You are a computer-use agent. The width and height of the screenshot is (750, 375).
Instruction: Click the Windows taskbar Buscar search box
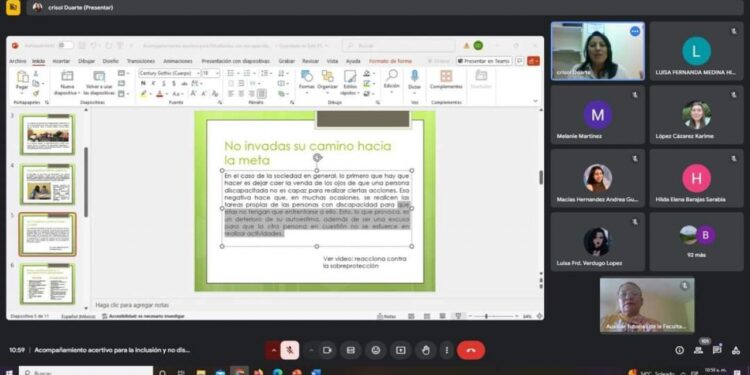point(86,372)
